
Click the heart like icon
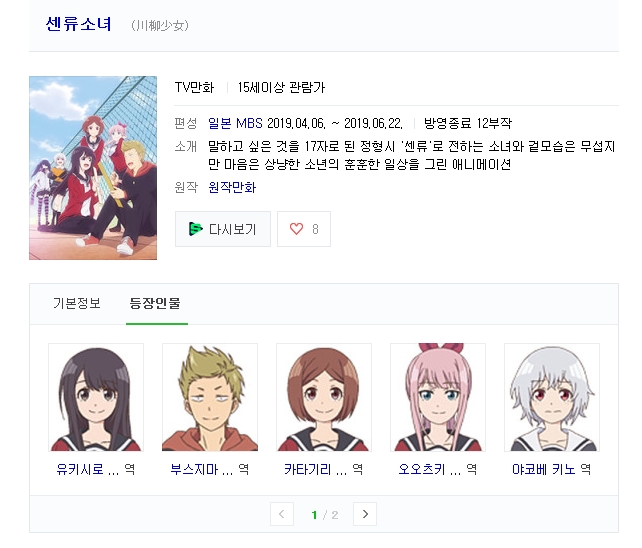point(296,229)
